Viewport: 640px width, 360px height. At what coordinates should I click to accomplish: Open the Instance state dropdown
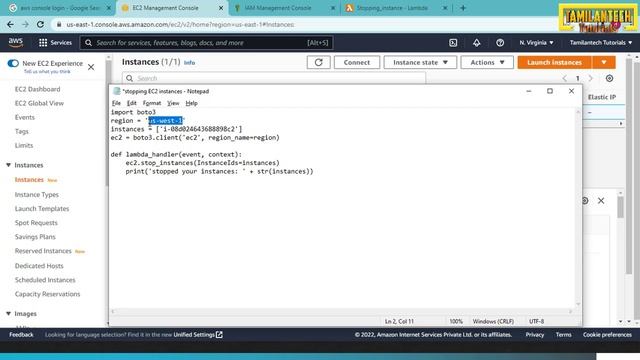click(420, 62)
